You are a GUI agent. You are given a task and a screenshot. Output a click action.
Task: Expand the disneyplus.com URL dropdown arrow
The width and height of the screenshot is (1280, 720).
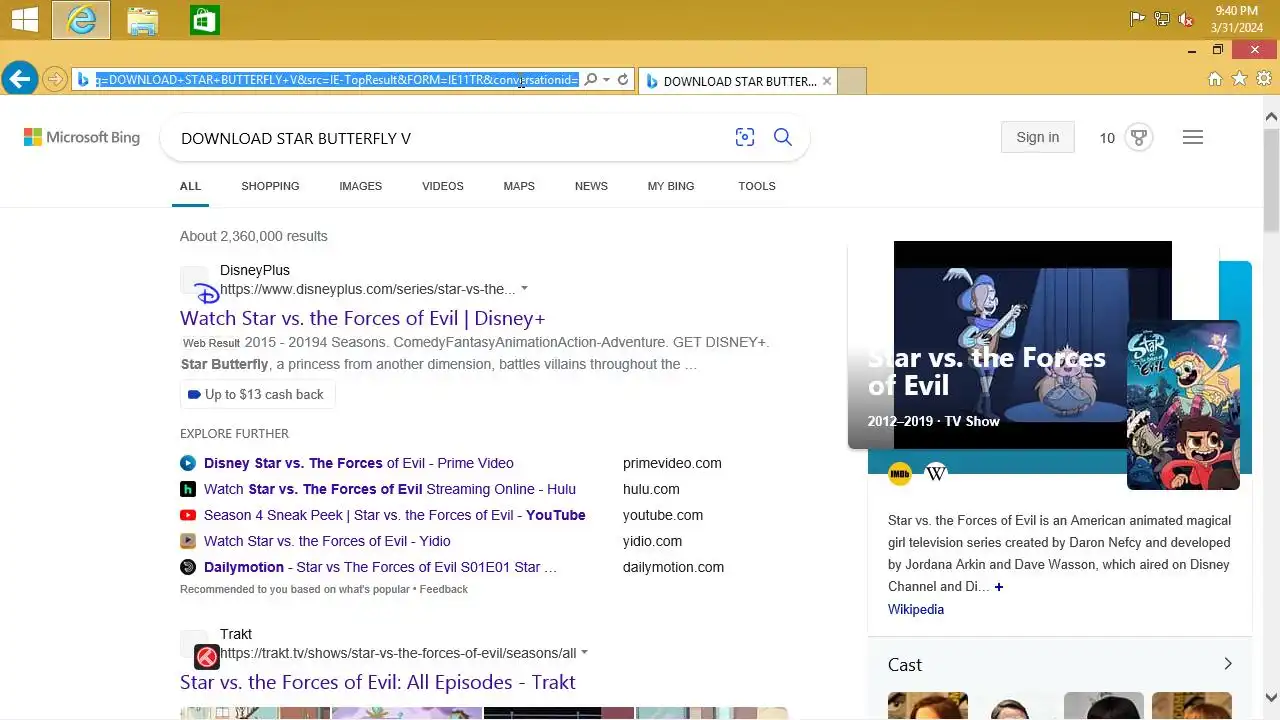pyautogui.click(x=524, y=289)
